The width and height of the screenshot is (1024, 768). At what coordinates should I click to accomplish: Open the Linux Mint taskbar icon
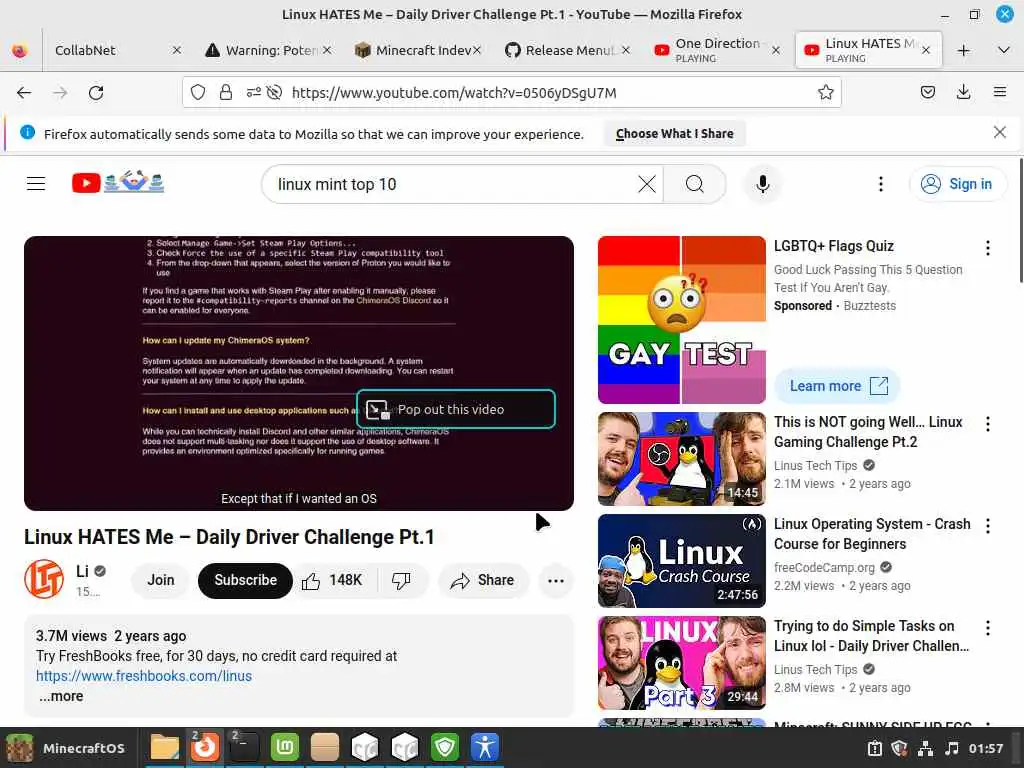coord(285,748)
